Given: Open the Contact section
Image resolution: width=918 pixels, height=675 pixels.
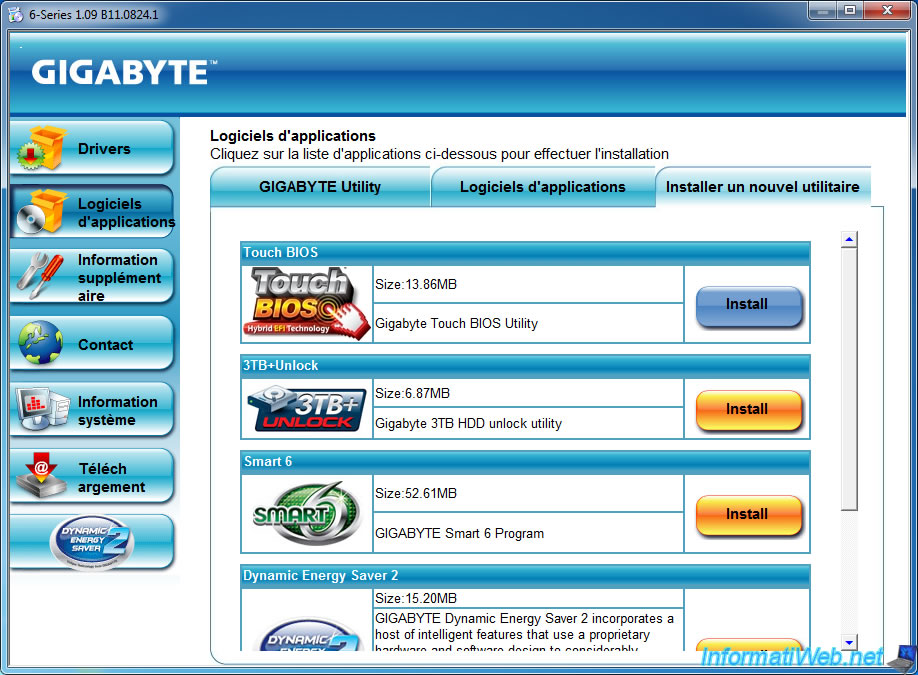Looking at the screenshot, I should (92, 344).
